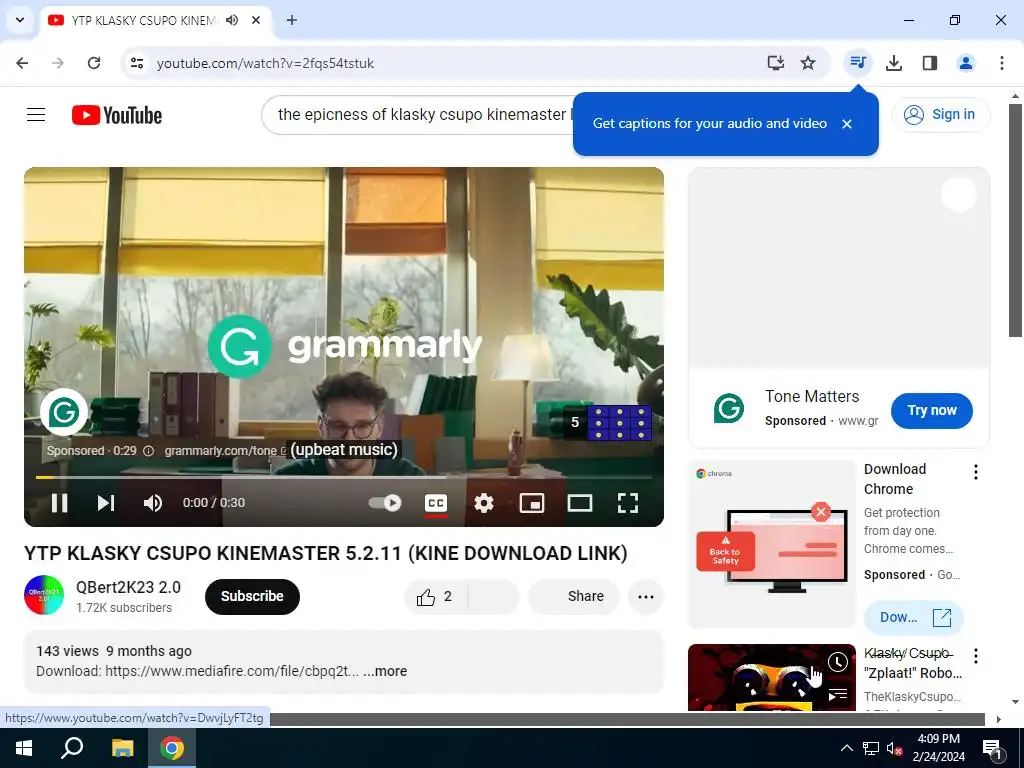
Task: Open Windows taskbar search
Action: coord(72,748)
